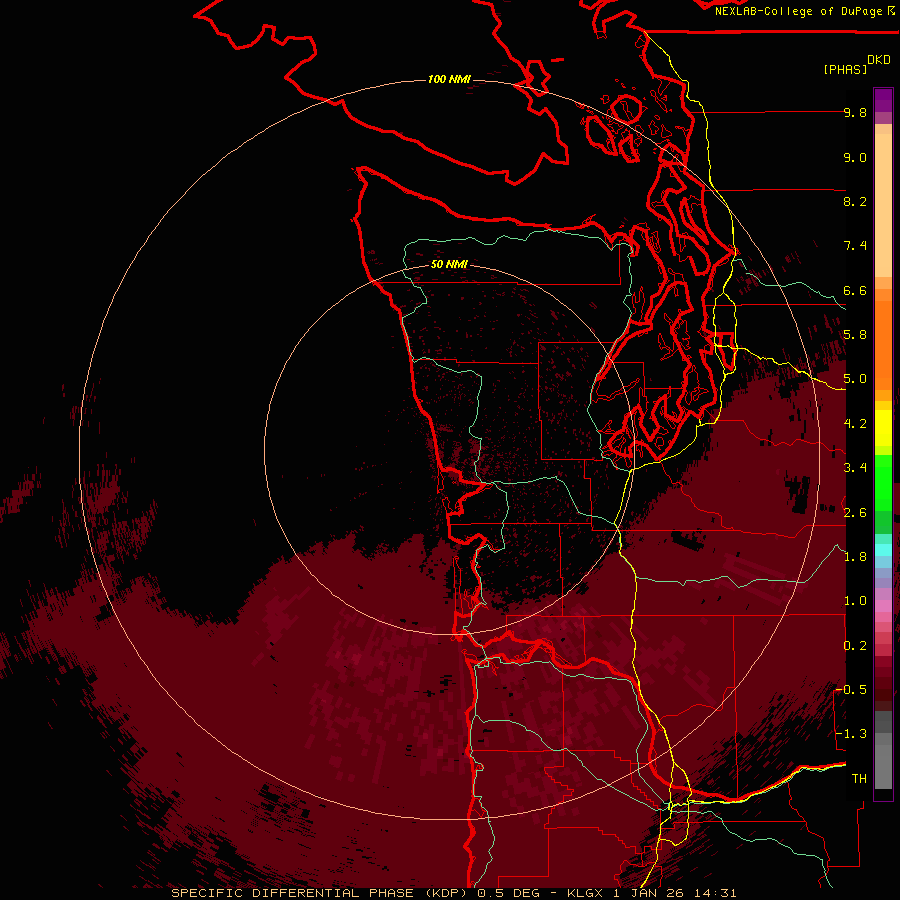Click the 1.0 value on color scale

855,600
